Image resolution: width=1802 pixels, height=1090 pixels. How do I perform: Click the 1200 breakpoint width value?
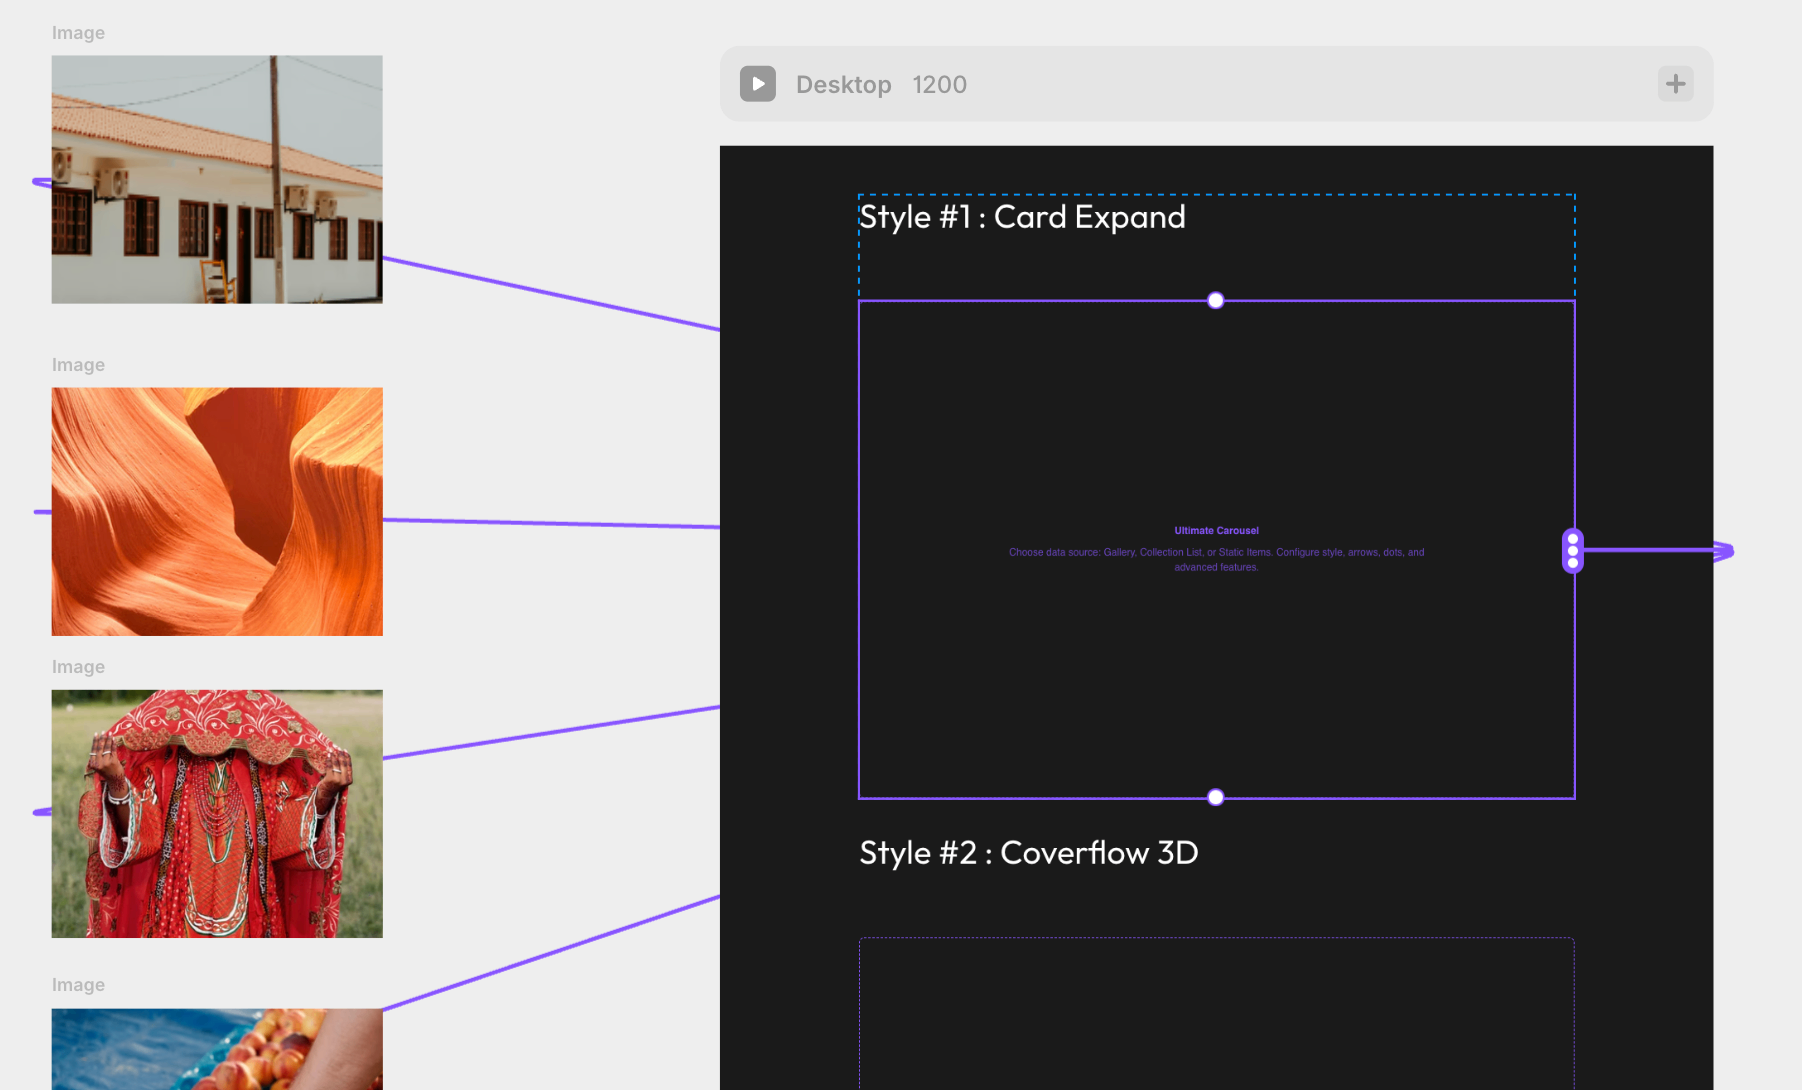pos(939,85)
